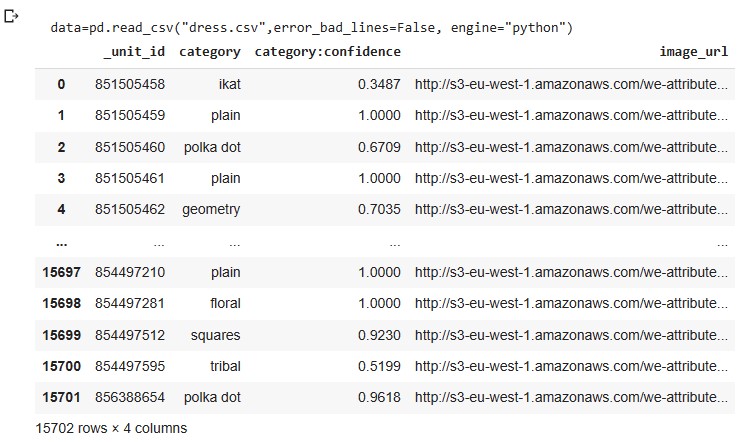Select the category column header
Screen dimensions: 746x442
click(x=210, y=52)
